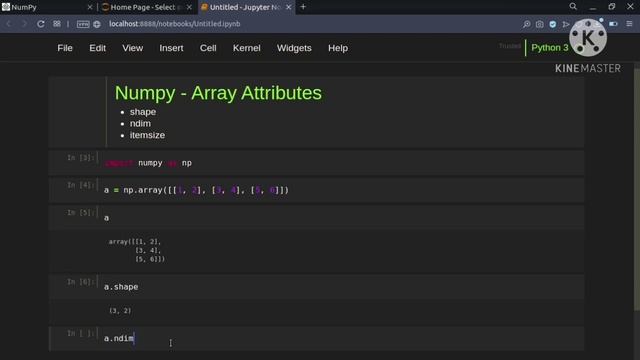Switch to the Home Page tab

pyautogui.click(x=146, y=7)
